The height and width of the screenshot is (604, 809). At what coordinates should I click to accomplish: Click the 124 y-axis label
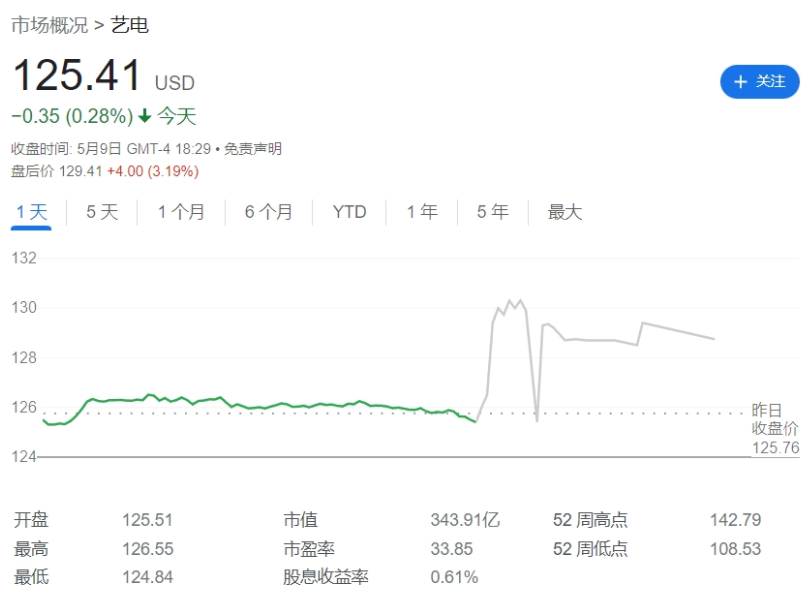coord(24,456)
